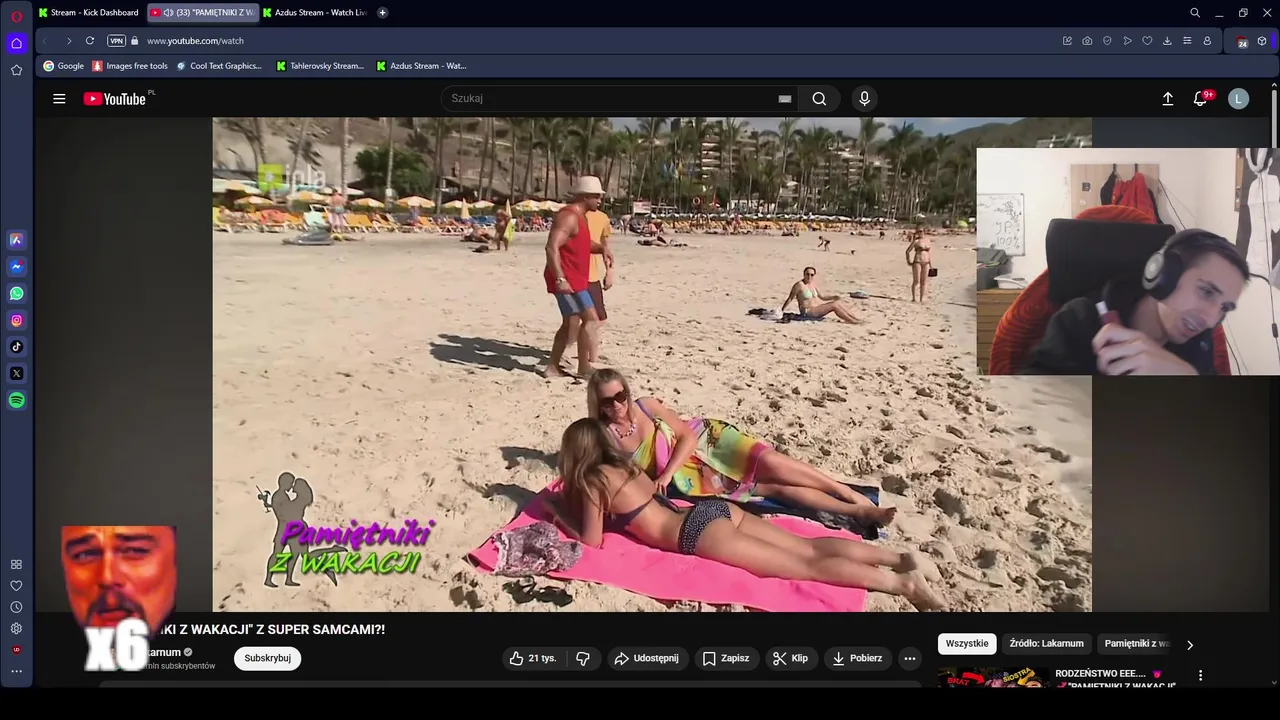The image size is (1280, 720).
Task: View site security lock icon
Action: (x=134, y=41)
